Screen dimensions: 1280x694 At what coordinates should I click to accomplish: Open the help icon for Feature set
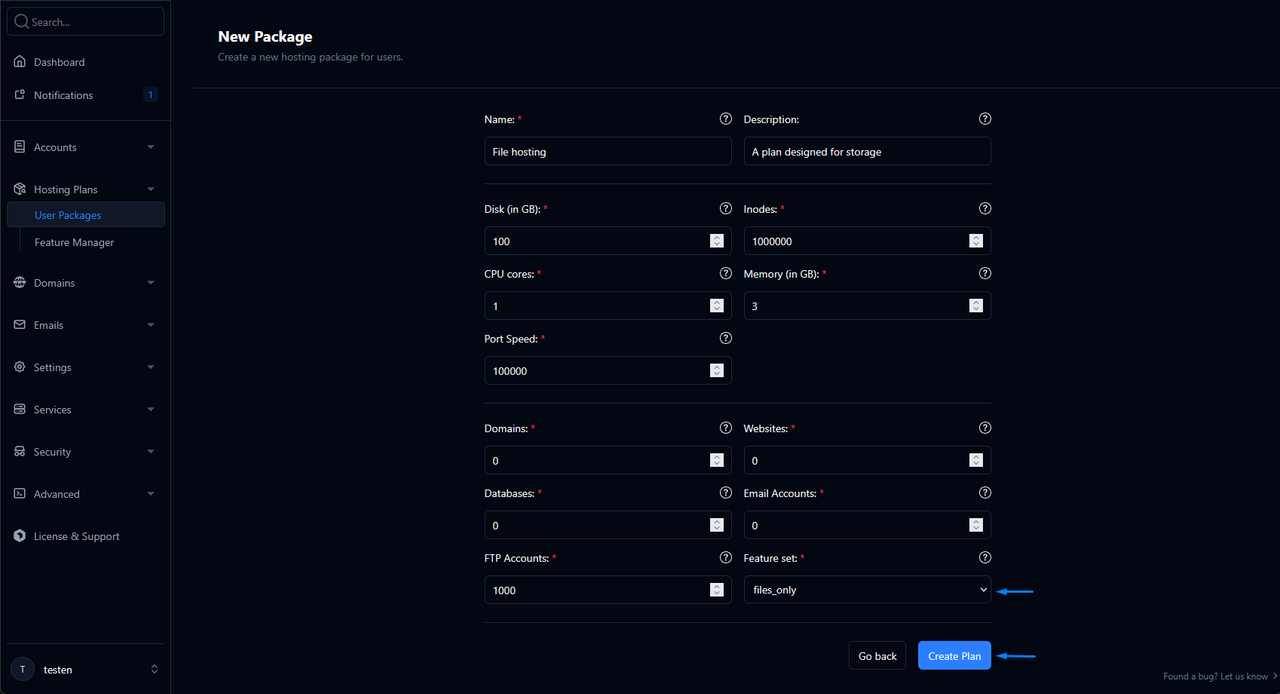coord(985,557)
